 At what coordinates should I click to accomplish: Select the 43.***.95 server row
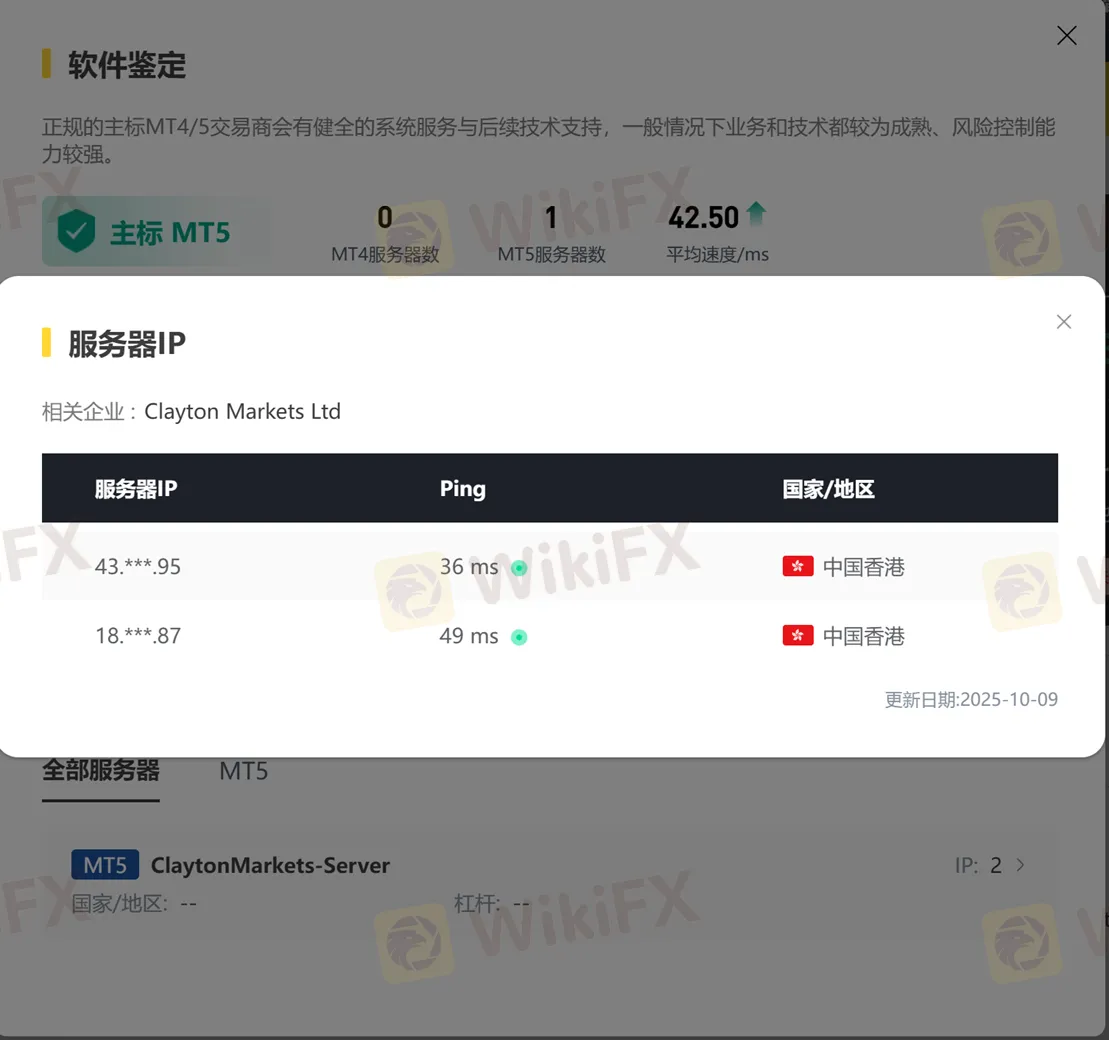pyautogui.click(x=550, y=566)
